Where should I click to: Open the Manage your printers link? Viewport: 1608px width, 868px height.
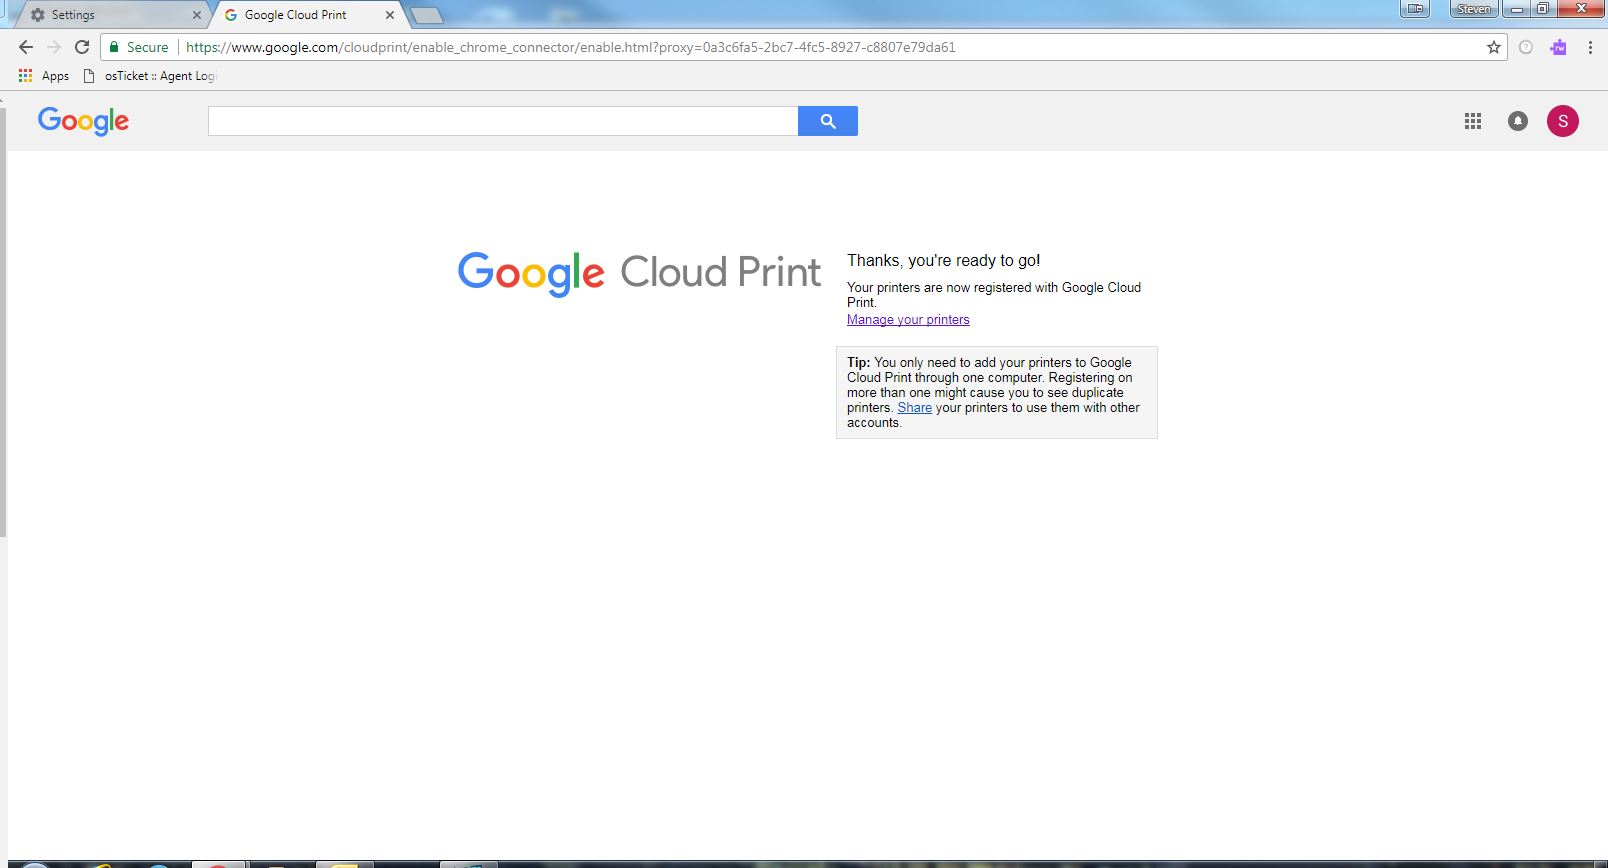(x=908, y=320)
